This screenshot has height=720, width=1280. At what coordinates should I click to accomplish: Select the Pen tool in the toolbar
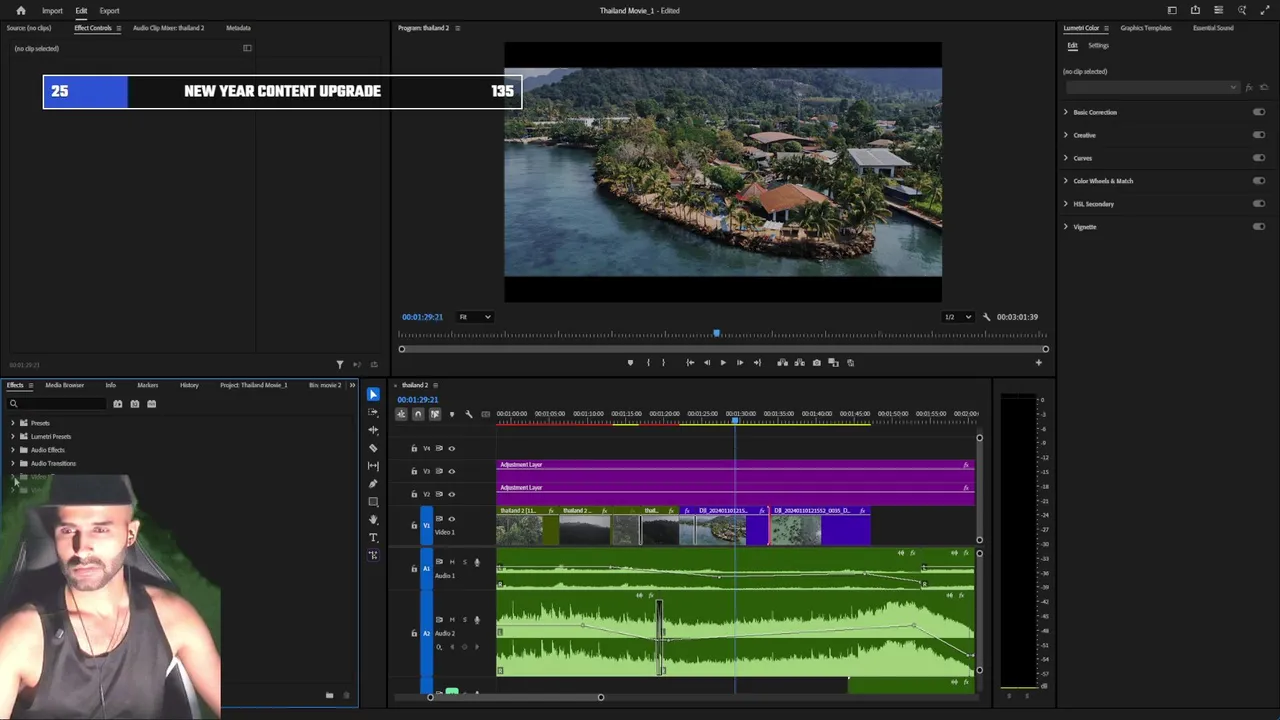(x=373, y=484)
